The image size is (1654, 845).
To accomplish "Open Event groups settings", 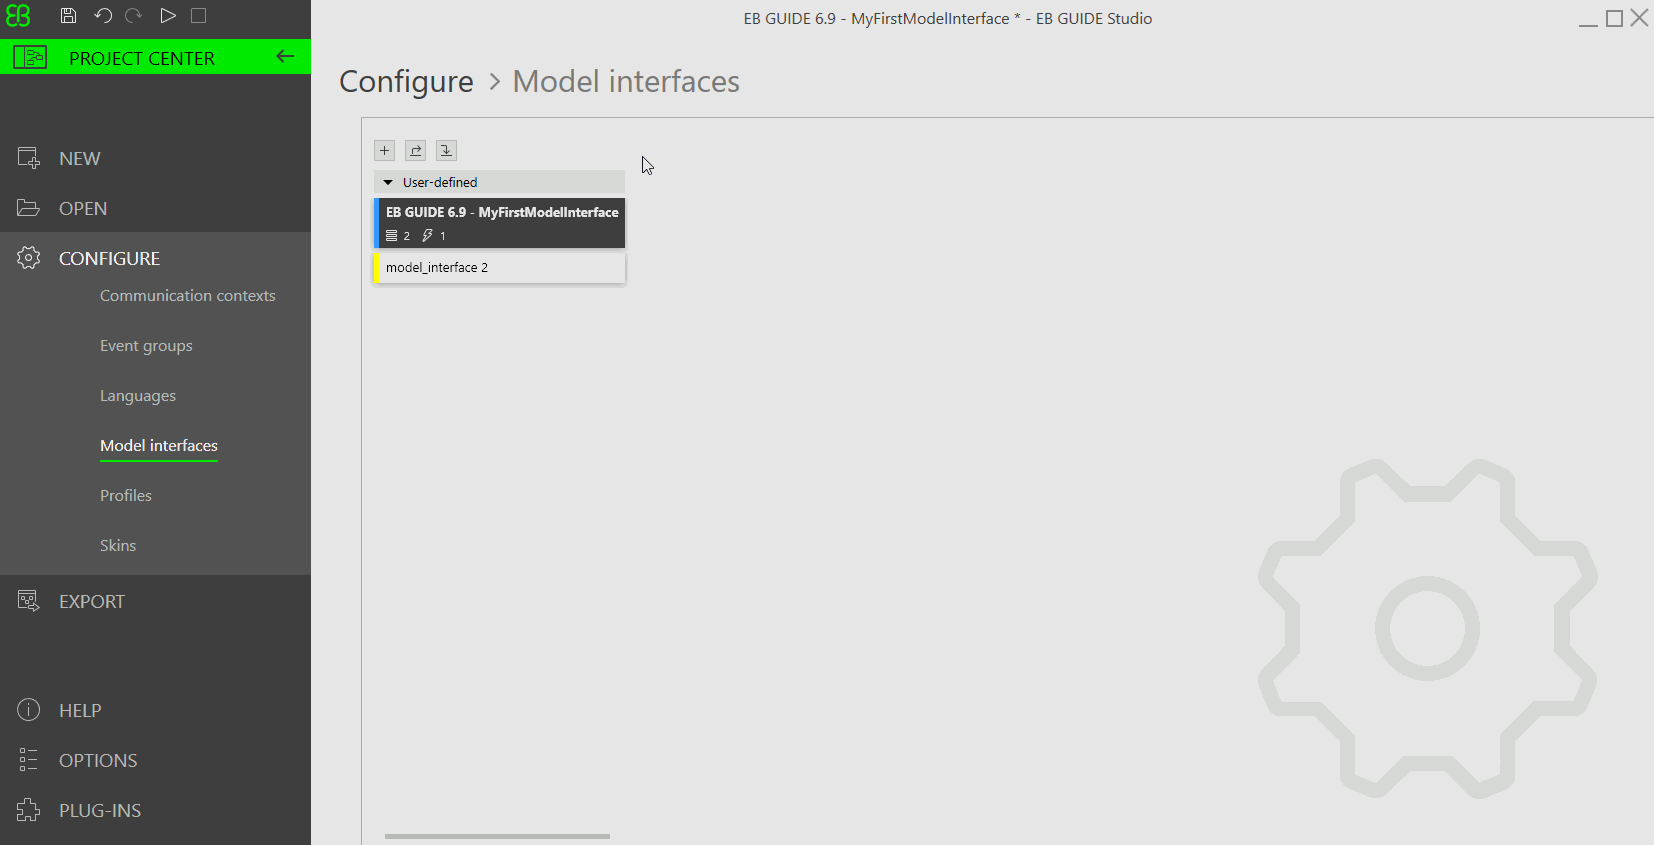I will (146, 346).
